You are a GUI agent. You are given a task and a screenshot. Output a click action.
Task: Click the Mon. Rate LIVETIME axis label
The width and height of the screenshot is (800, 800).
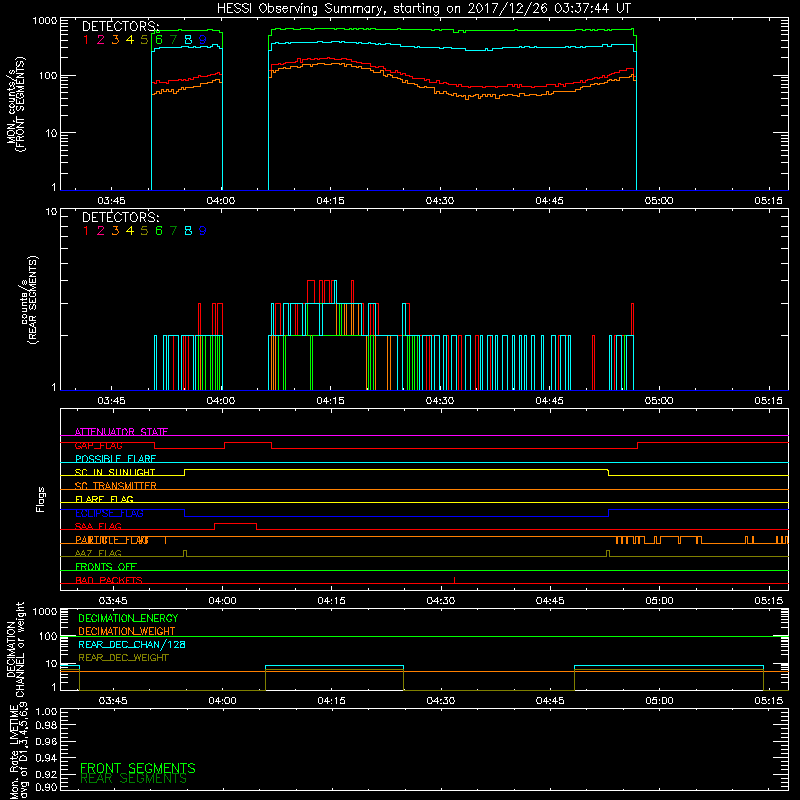18,753
